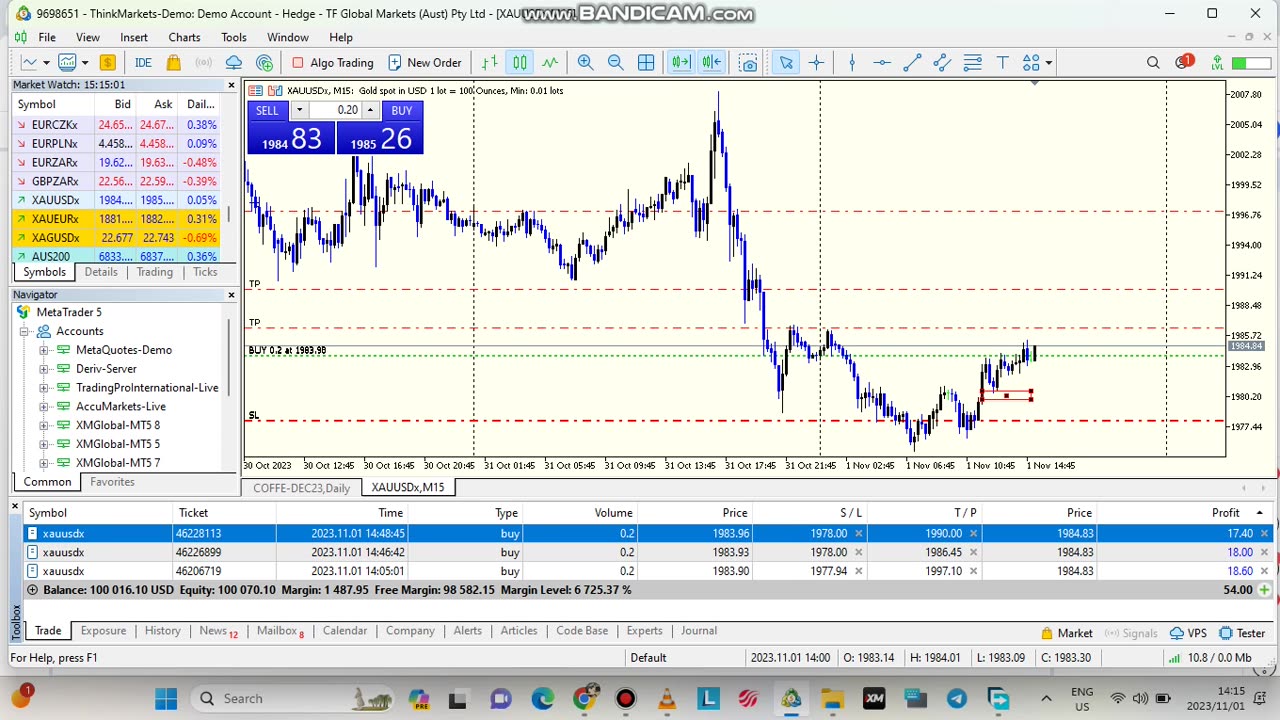Switch chart to bar chart type
This screenshot has height=720, width=1280.
pyautogui.click(x=490, y=62)
